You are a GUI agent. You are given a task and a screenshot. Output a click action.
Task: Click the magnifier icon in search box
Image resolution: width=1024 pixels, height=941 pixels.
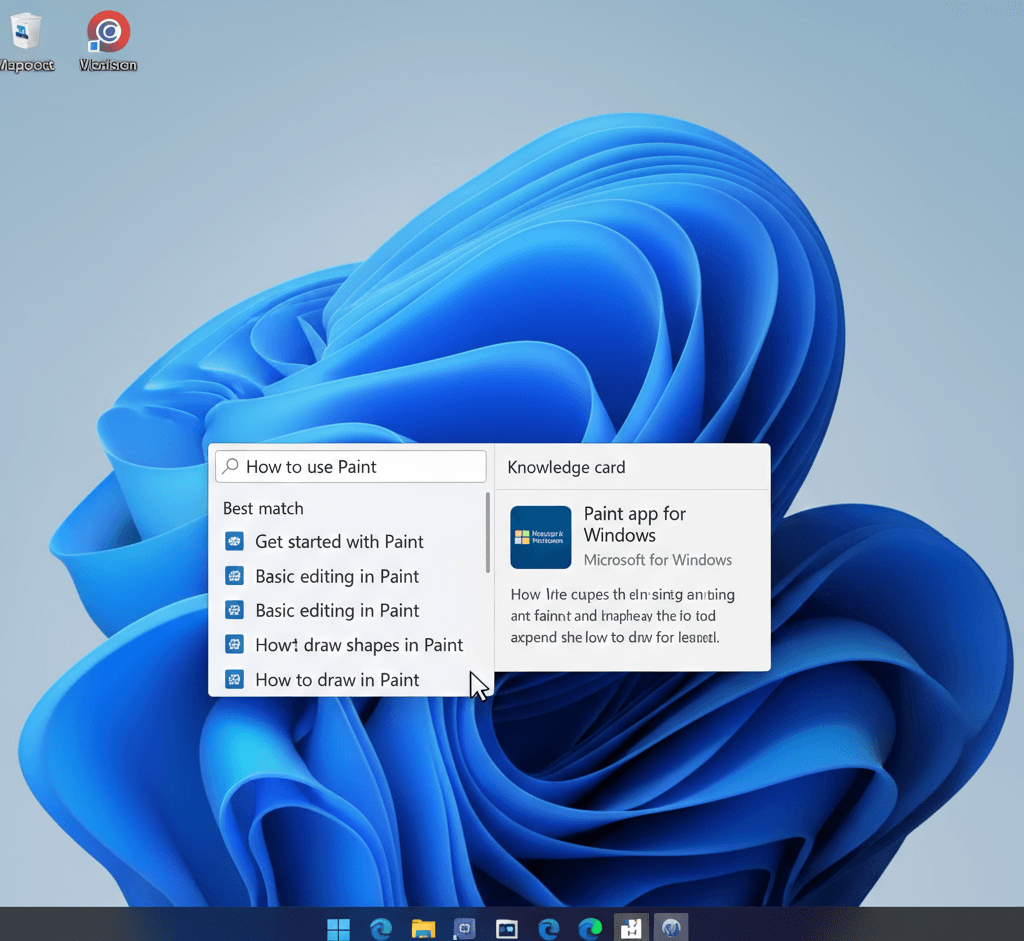[231, 467]
